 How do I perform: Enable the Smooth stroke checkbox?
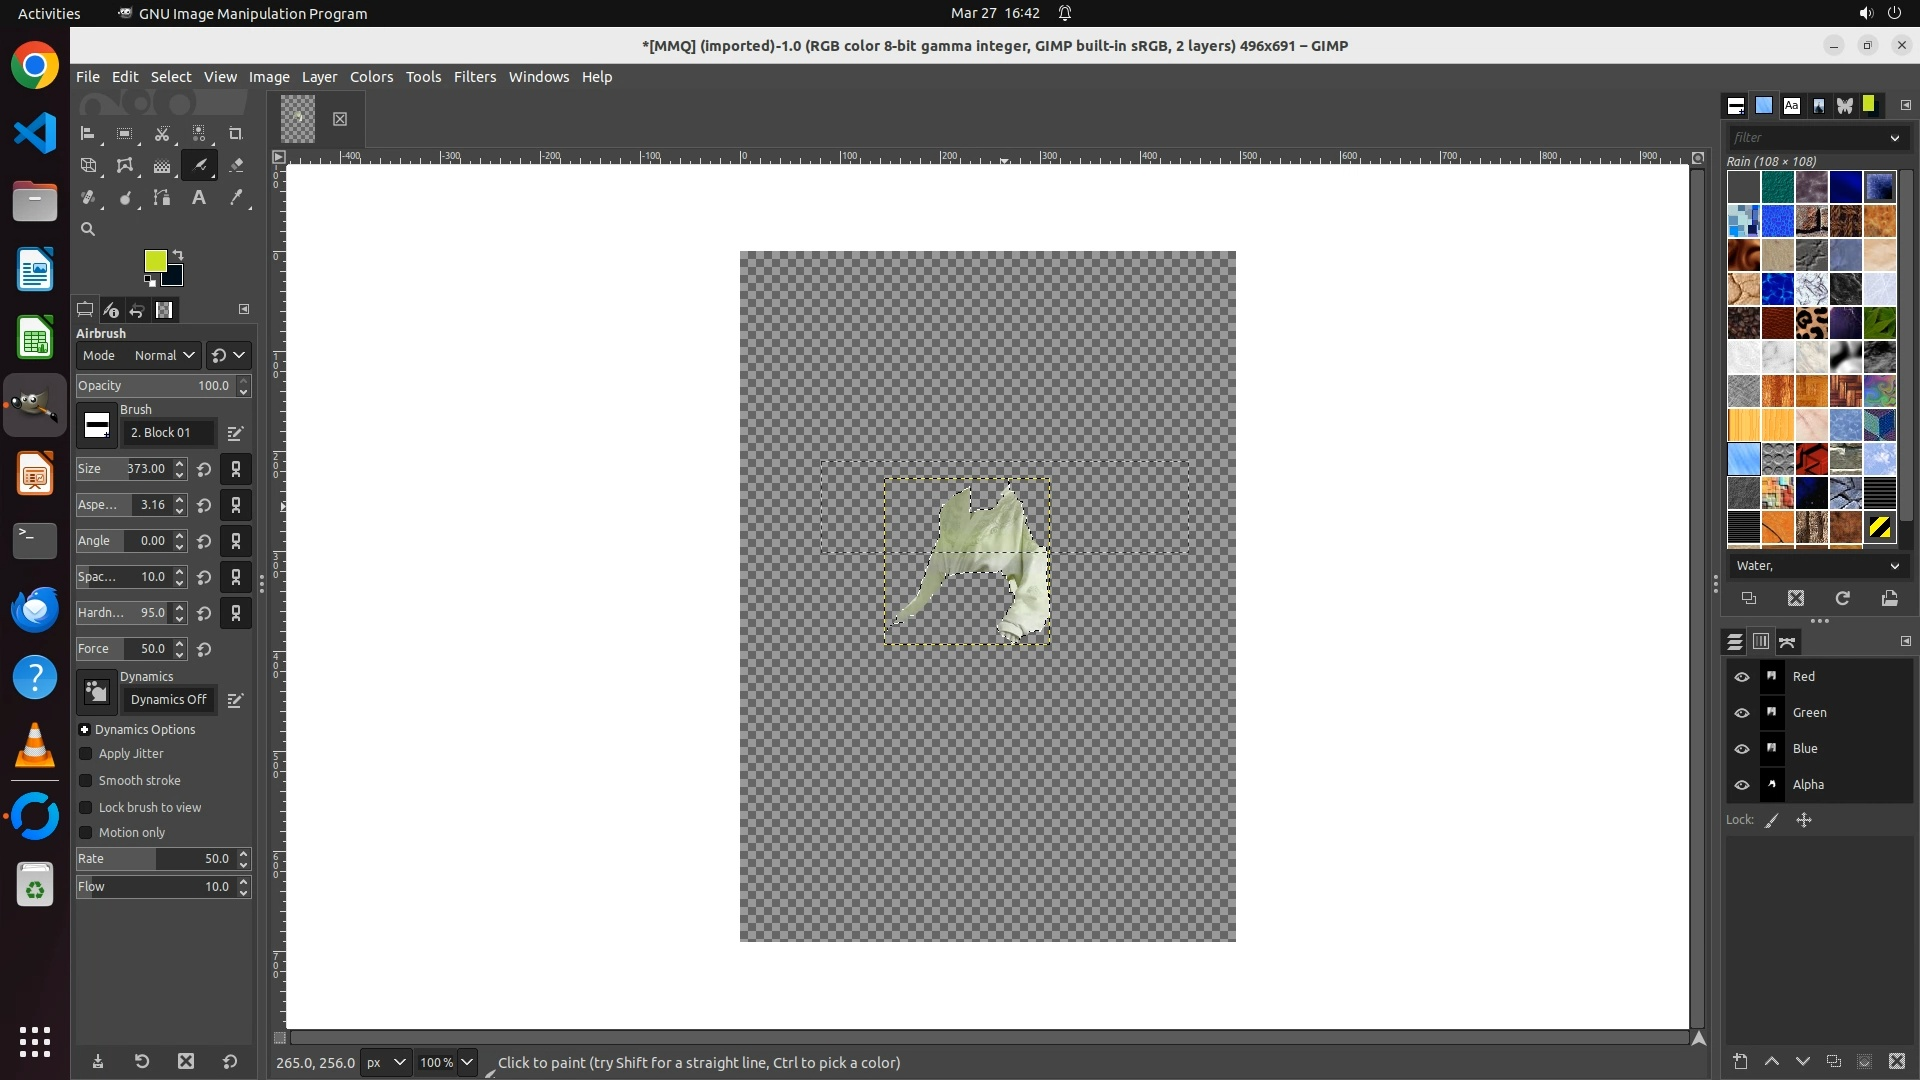pyautogui.click(x=86, y=781)
